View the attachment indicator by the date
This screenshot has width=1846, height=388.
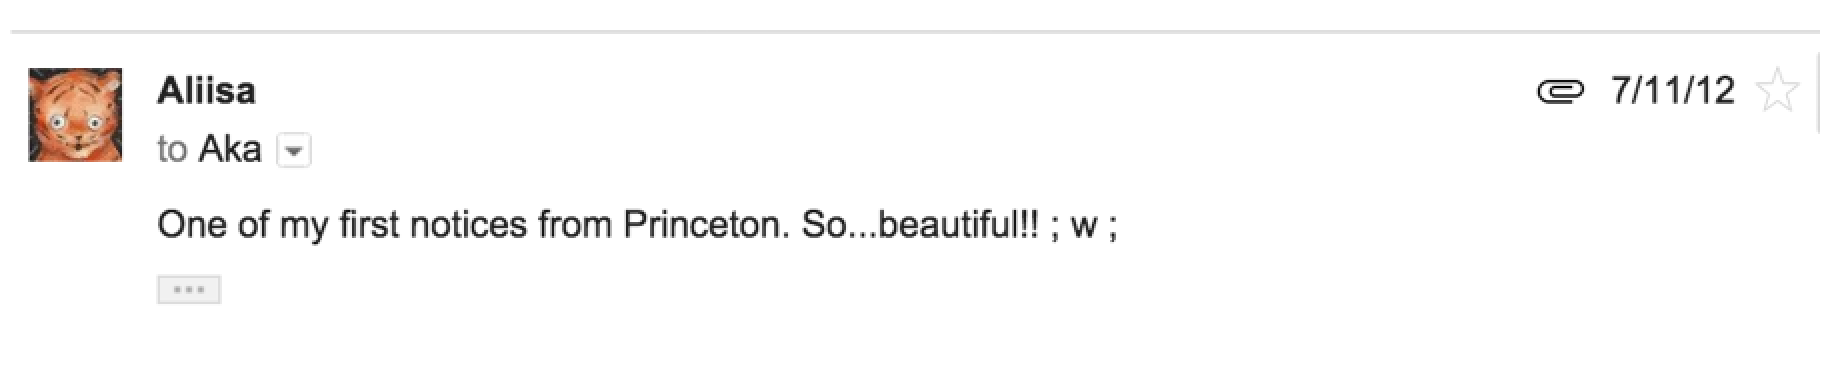pos(1560,93)
